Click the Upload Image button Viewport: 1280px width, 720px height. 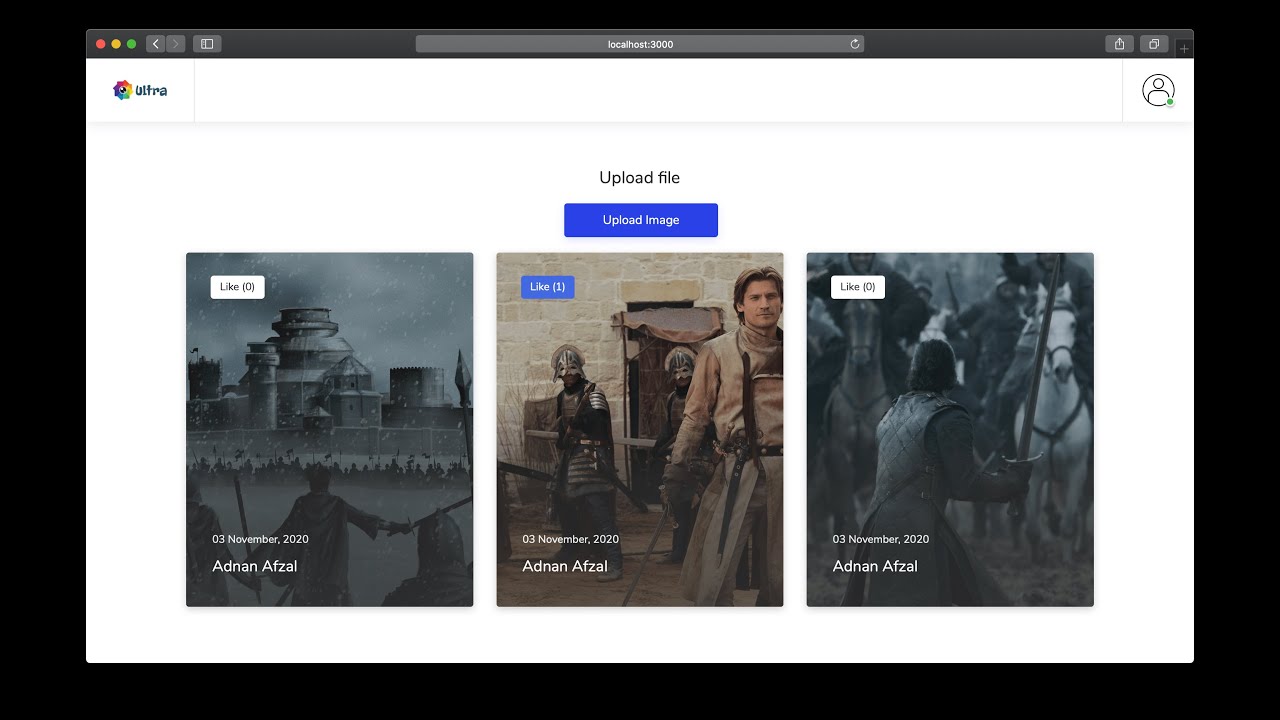click(641, 220)
